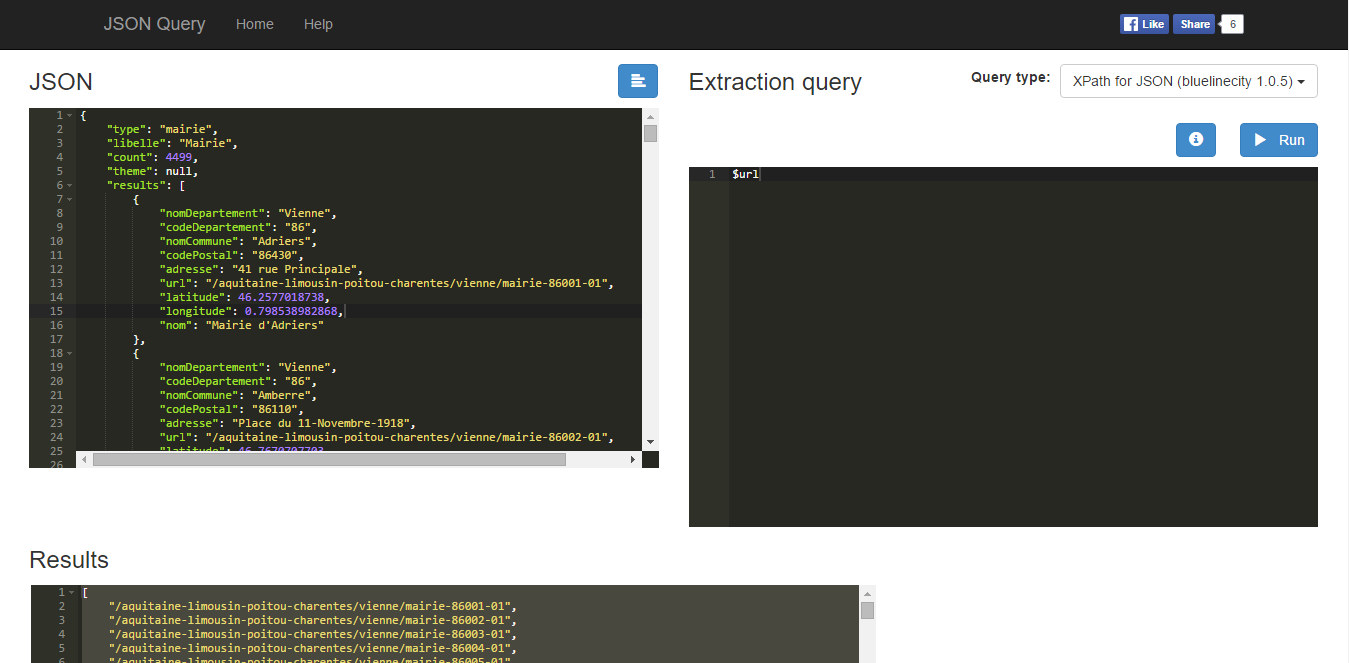The height and width of the screenshot is (663, 1349).
Task: Click the longitude value 0.798538982868
Action: point(292,311)
